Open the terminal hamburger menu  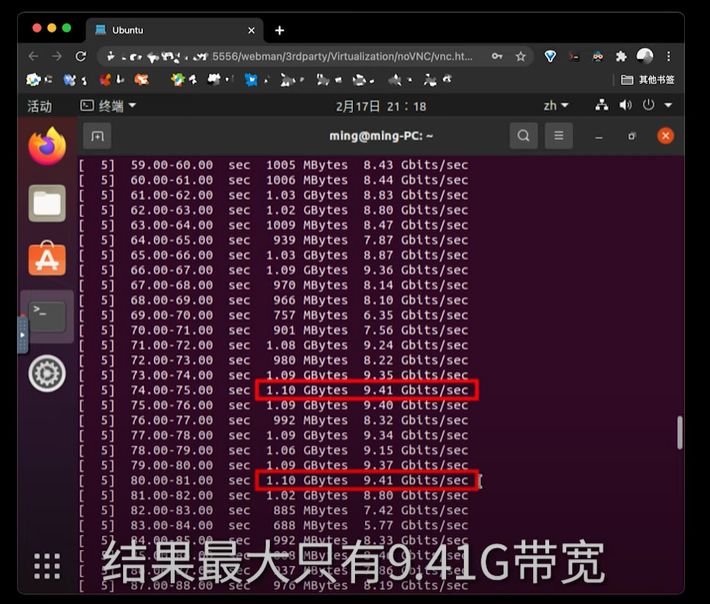[x=559, y=135]
